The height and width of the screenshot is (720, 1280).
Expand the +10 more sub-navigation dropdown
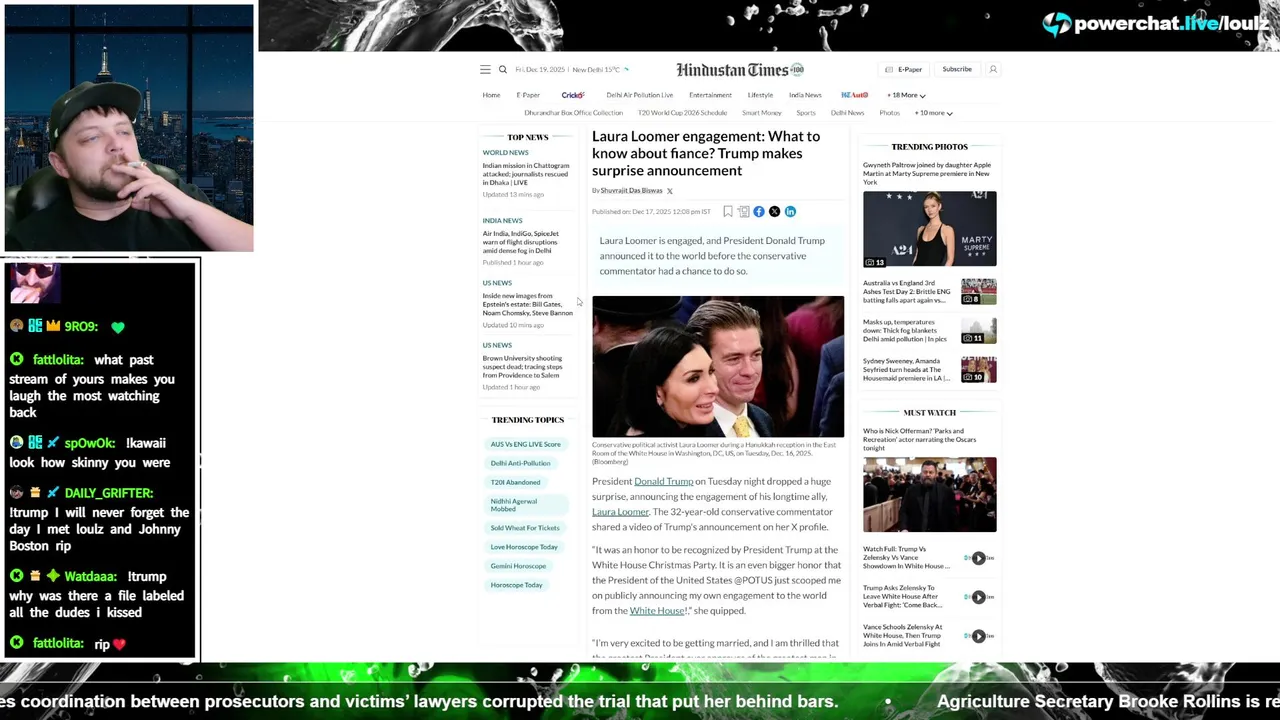point(934,113)
